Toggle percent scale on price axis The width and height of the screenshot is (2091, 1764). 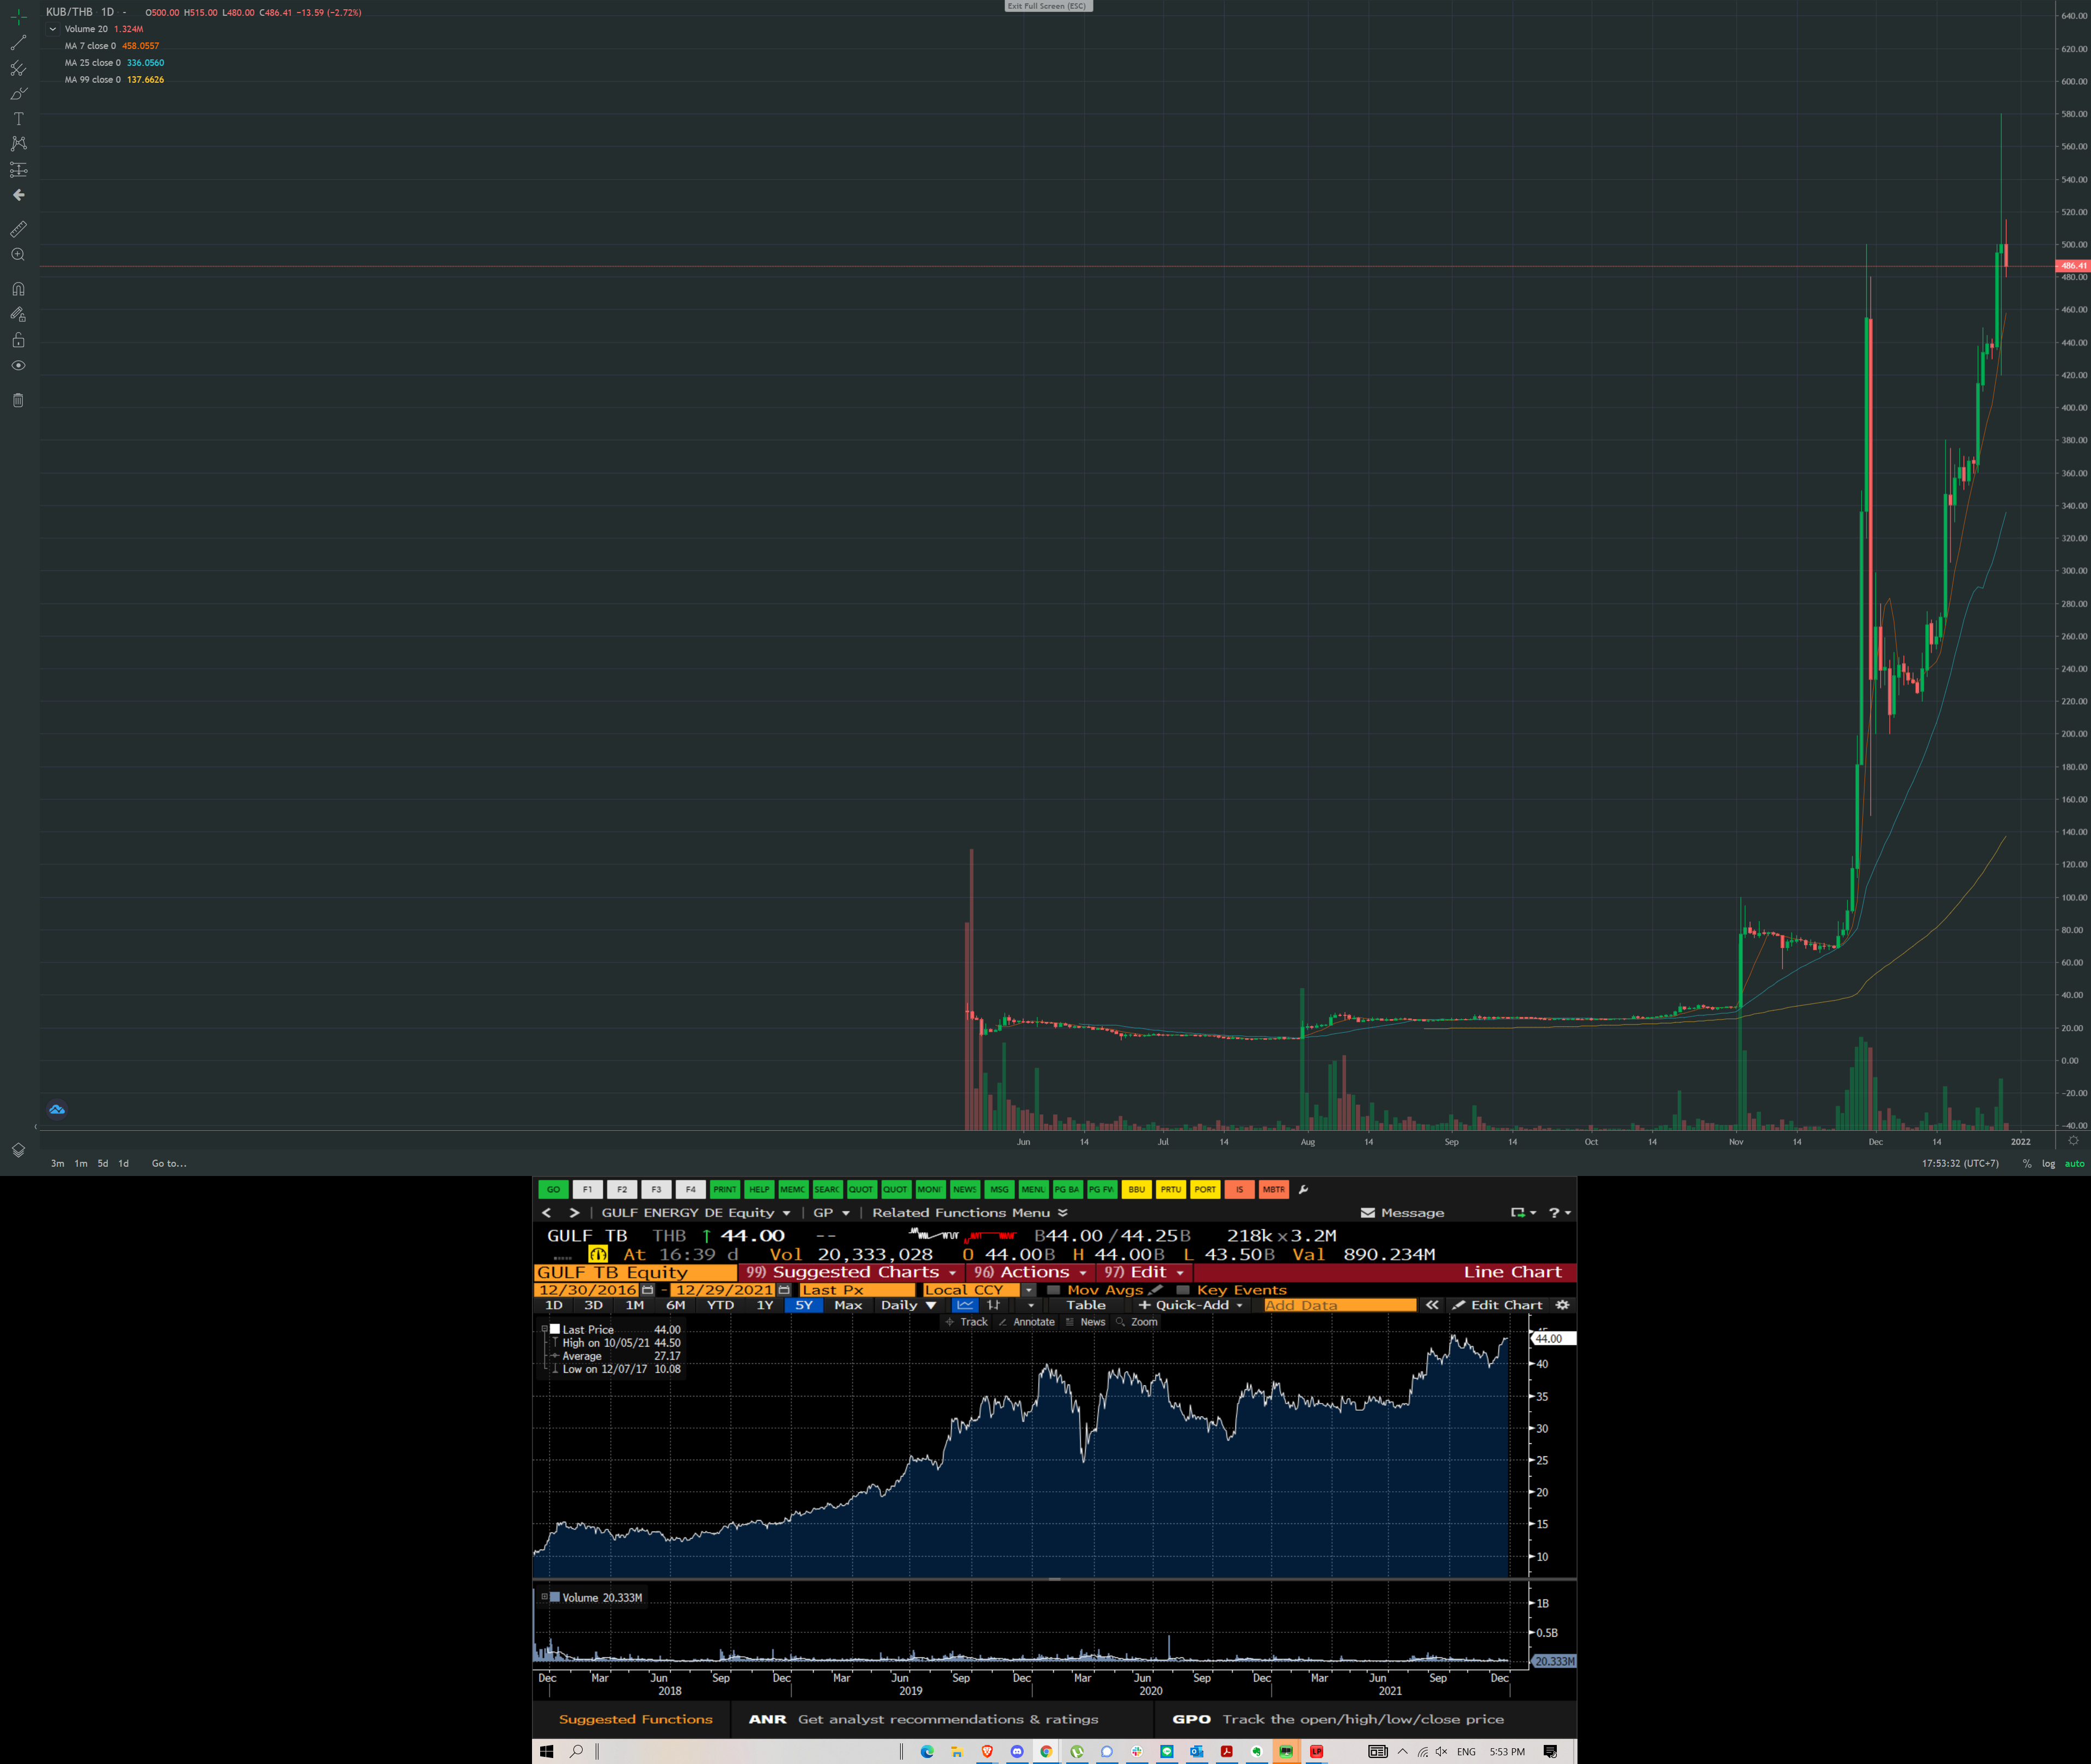click(x=2027, y=1163)
